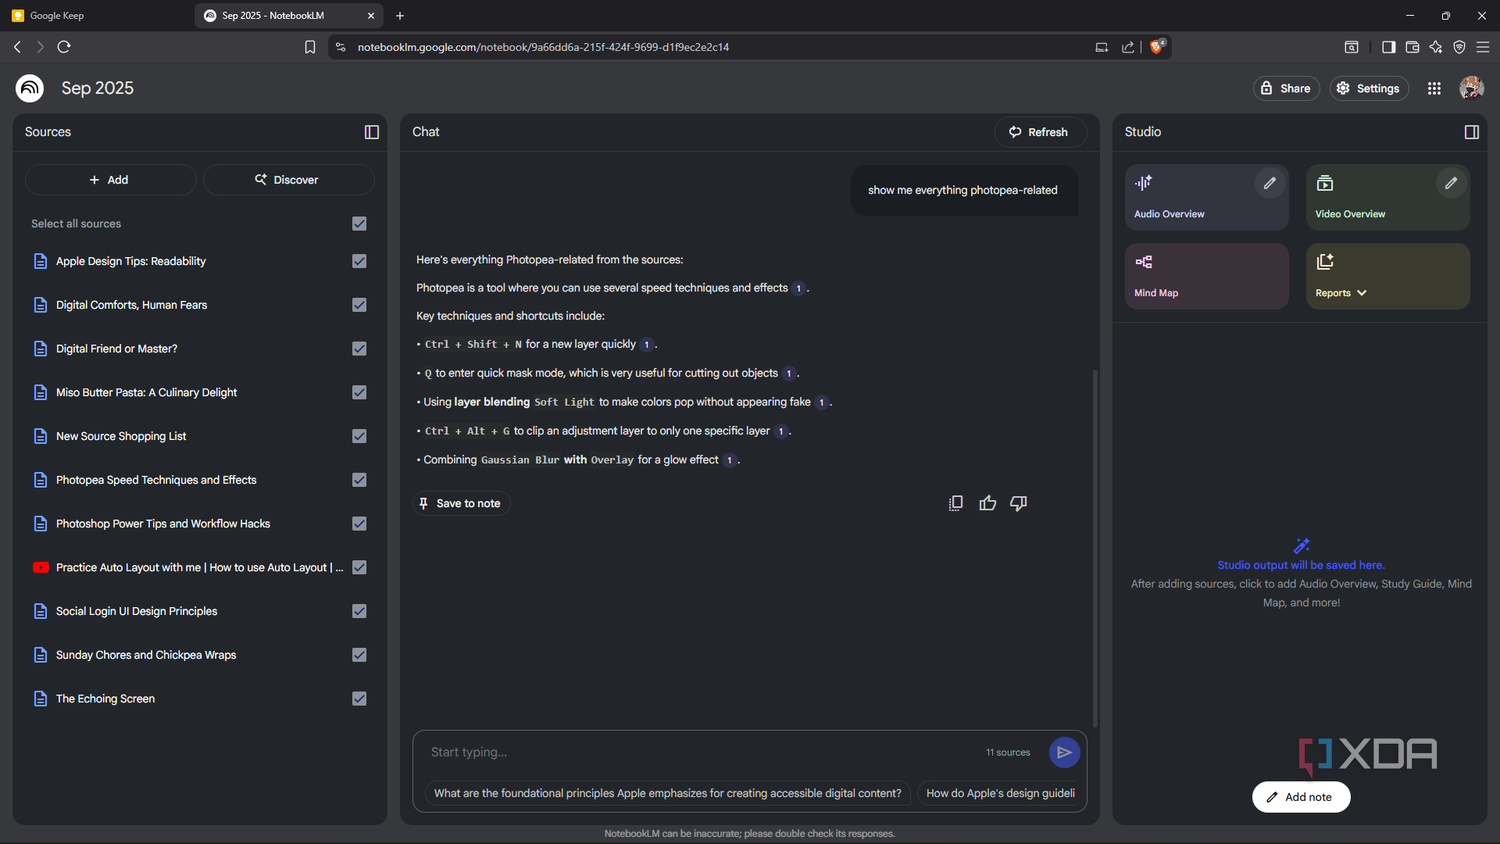Toggle the Select all sources checkbox
This screenshot has height=844, width=1500.
click(x=359, y=224)
